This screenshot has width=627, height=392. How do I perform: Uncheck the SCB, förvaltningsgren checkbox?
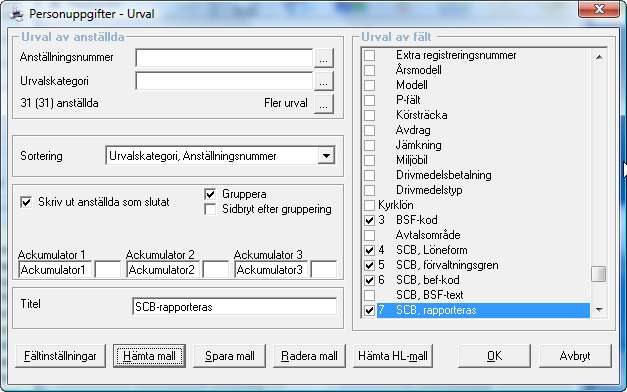coord(369,265)
